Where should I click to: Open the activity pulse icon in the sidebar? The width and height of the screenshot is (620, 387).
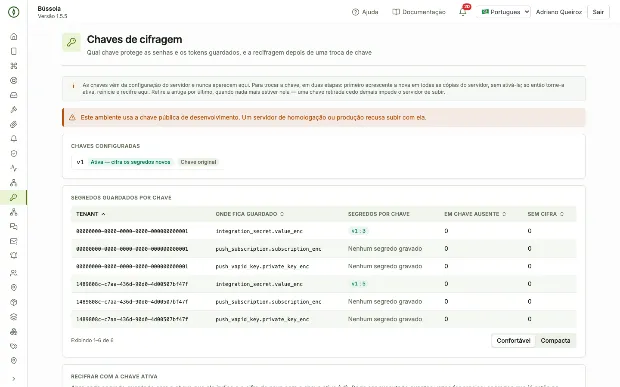point(13,168)
